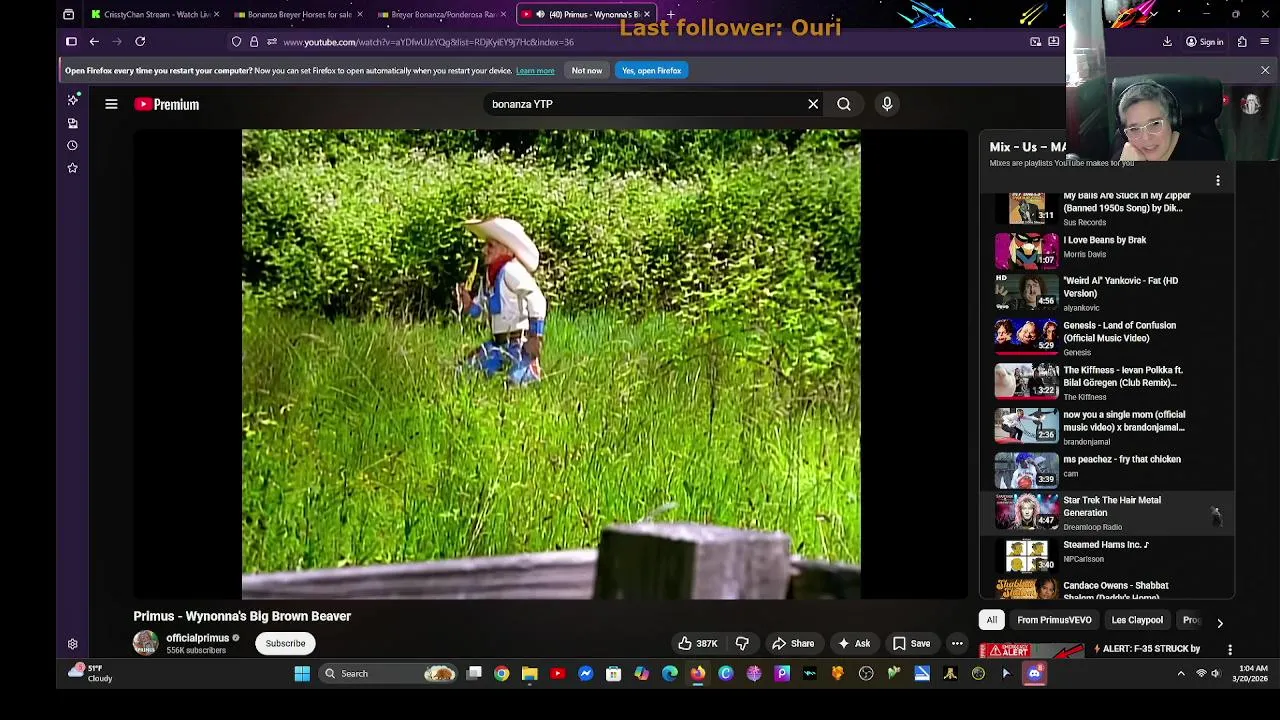
Task: Open File Explorer from taskbar
Action: pos(530,674)
